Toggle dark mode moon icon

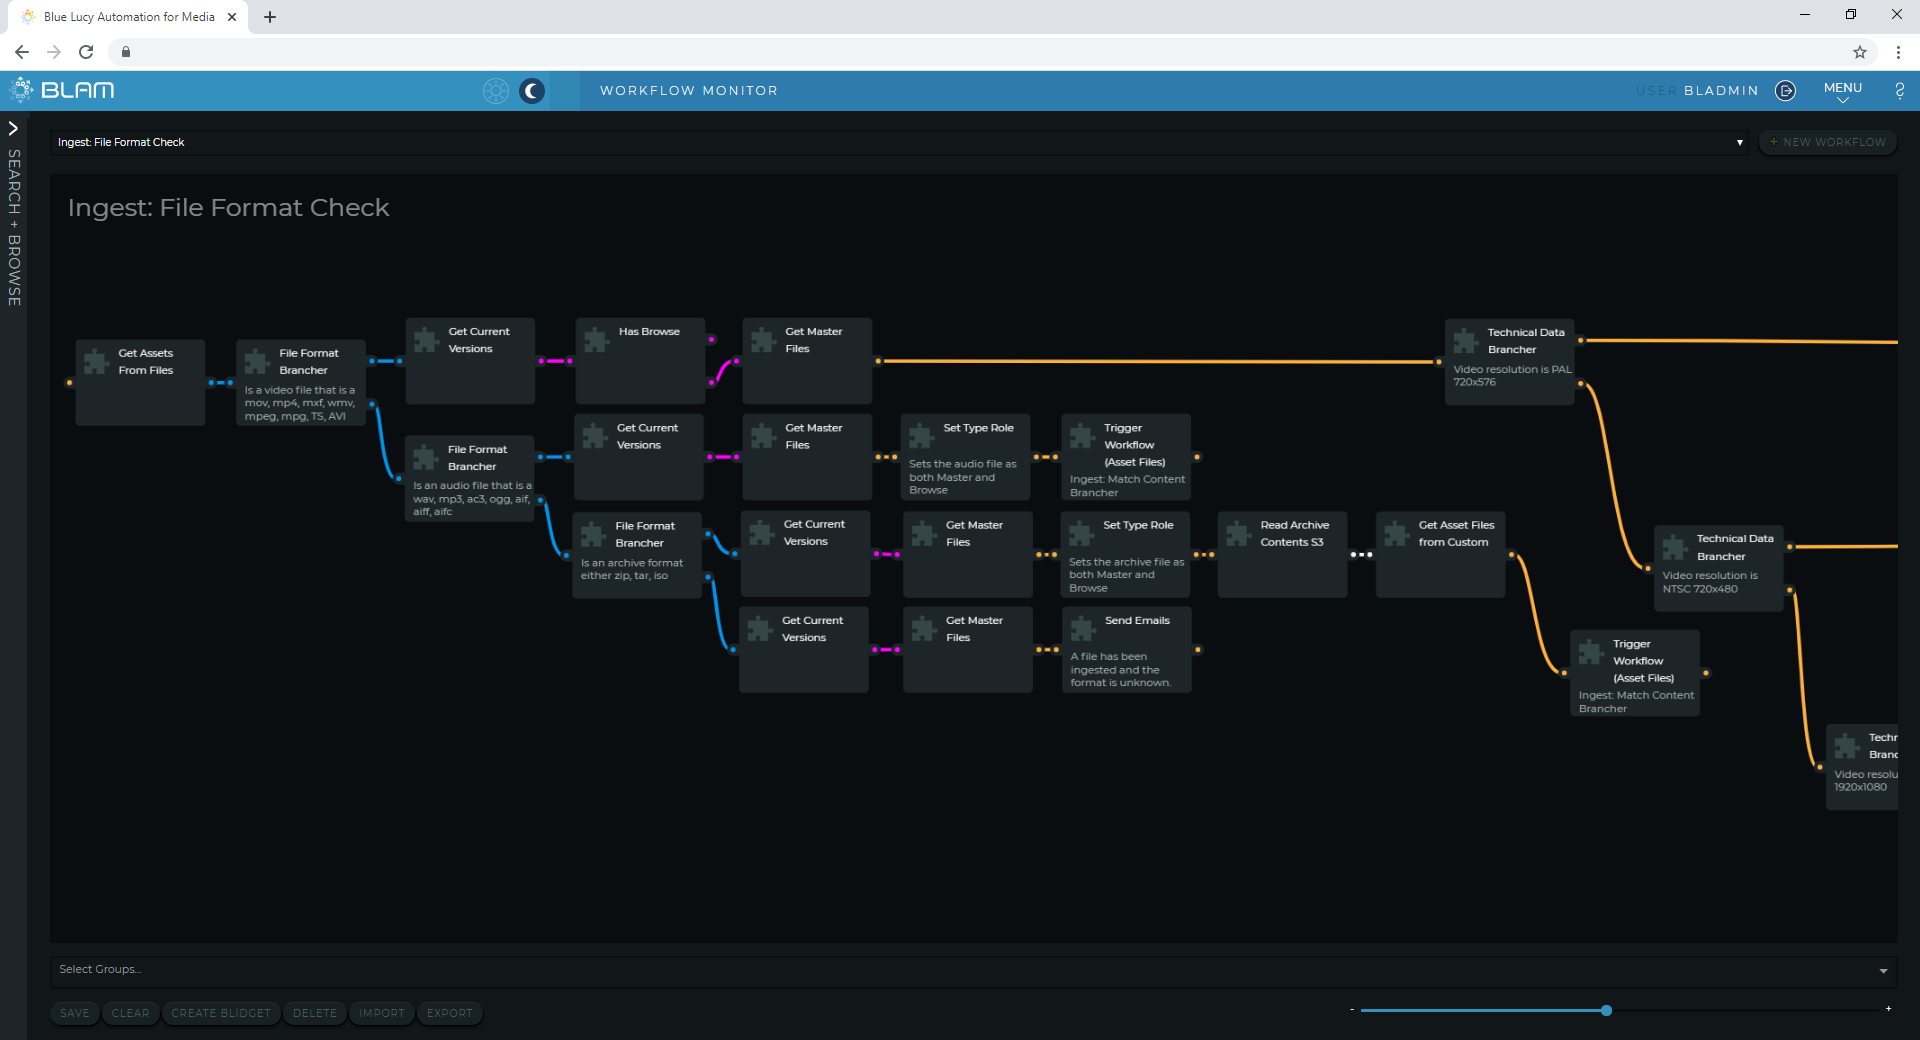pos(532,91)
